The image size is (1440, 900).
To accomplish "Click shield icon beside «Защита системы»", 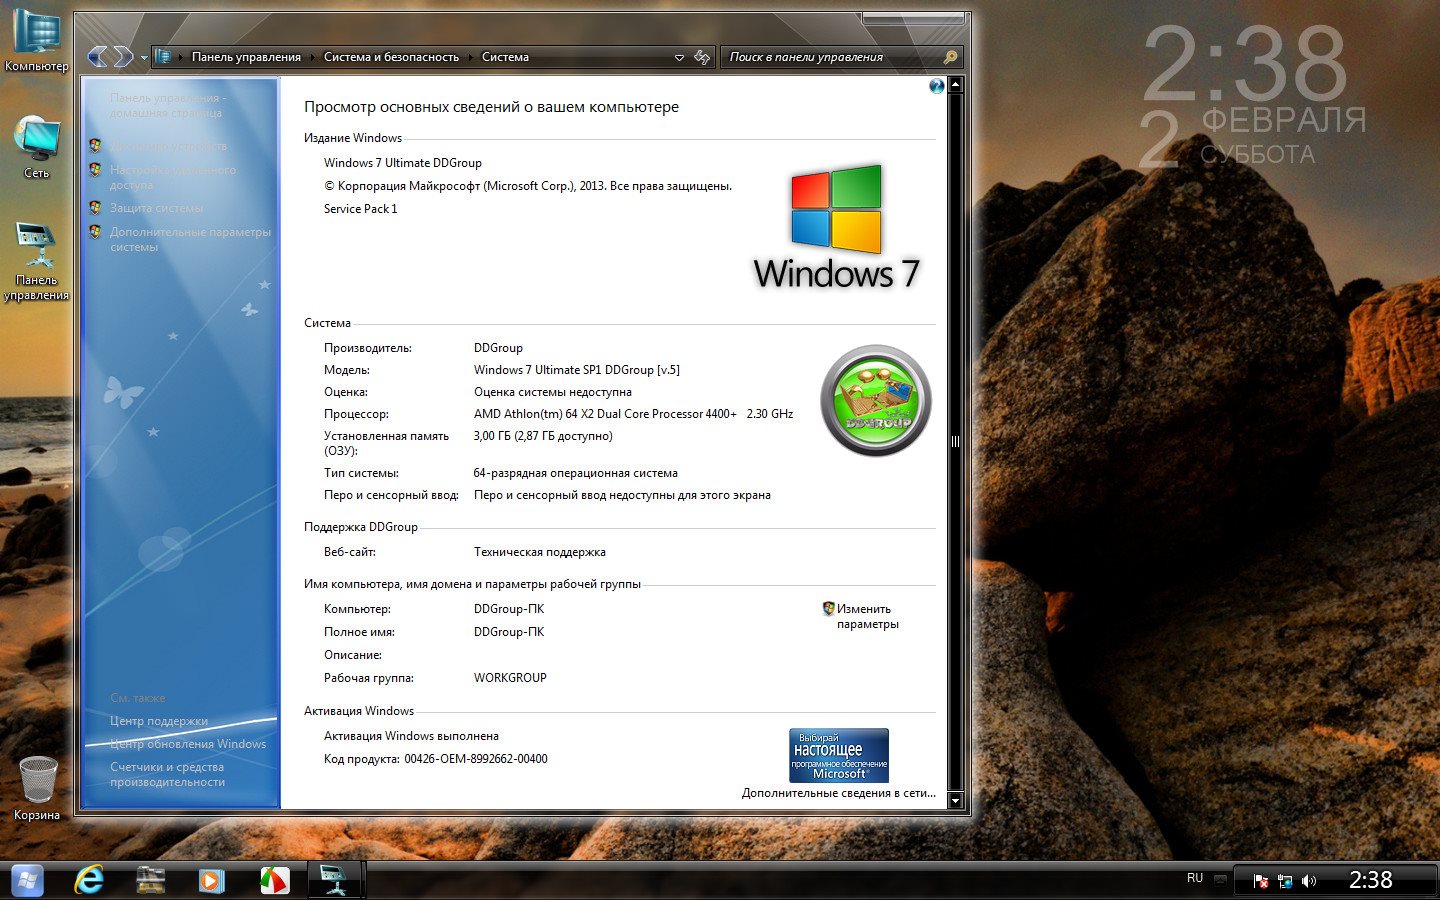I will 95,208.
